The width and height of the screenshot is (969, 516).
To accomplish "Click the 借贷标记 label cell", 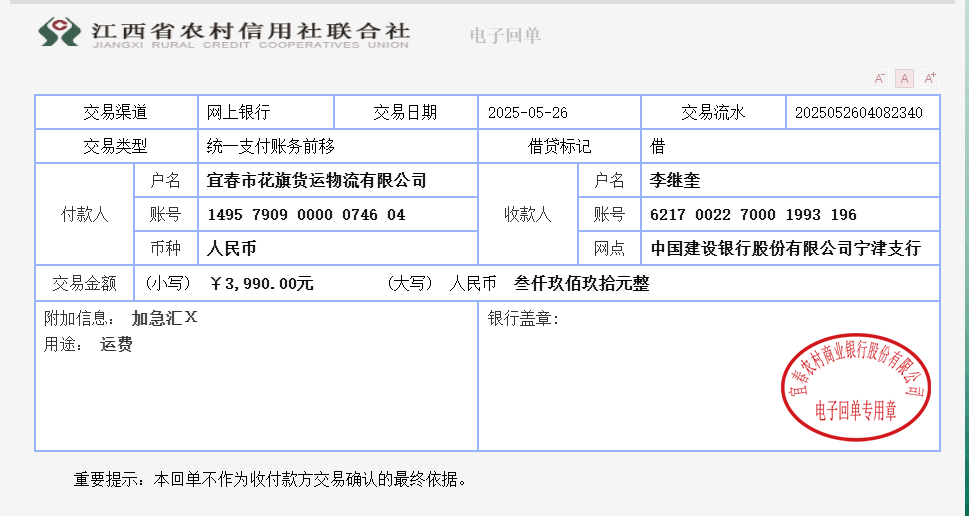I will tap(559, 146).
